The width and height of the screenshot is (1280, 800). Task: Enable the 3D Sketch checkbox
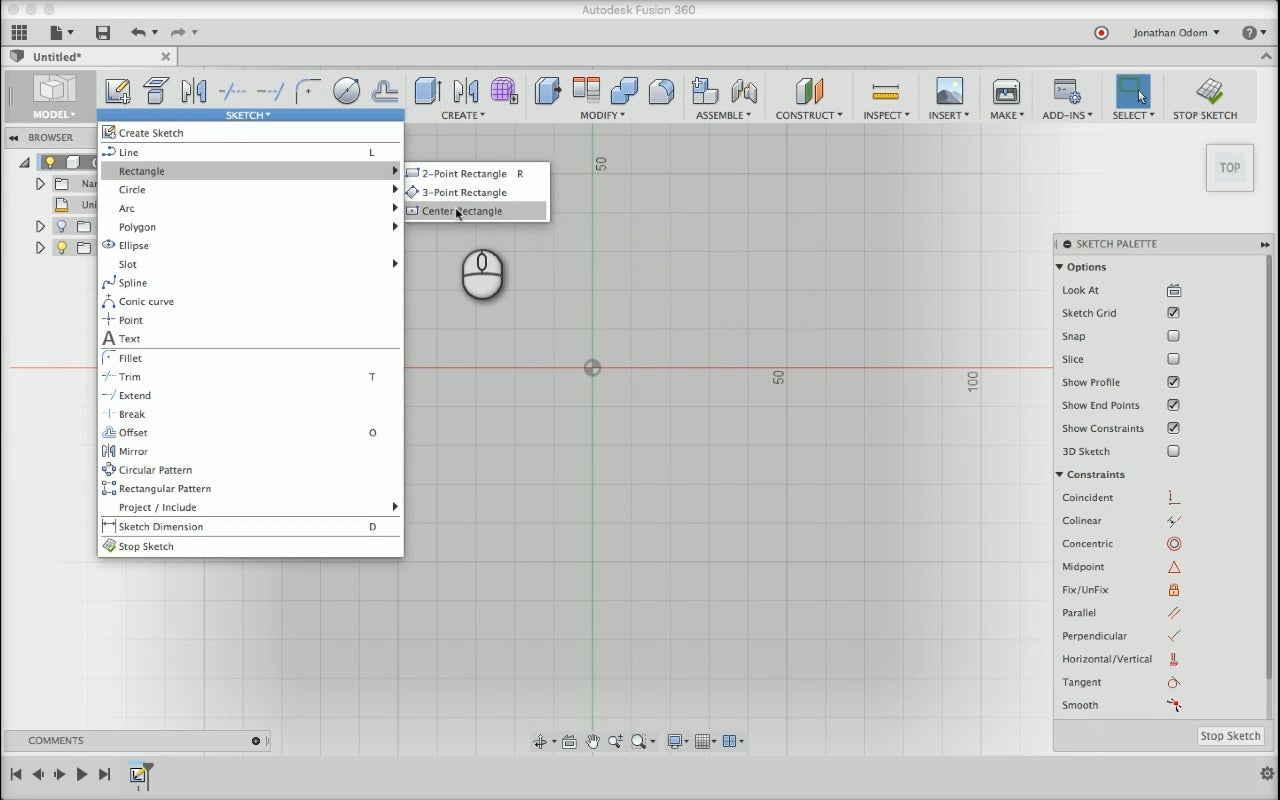(x=1174, y=451)
